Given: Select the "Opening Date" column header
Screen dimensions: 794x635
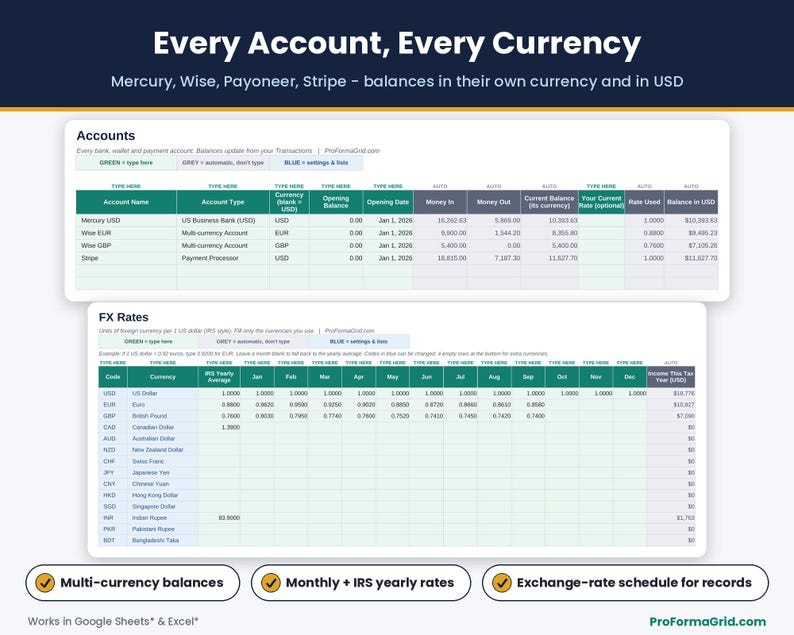Looking at the screenshot, I should pos(388,202).
